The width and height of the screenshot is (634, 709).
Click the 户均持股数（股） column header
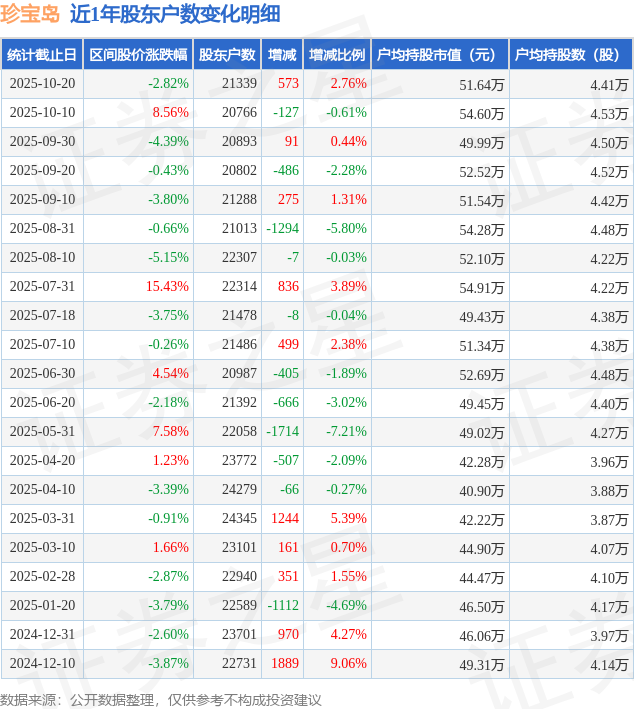(x=571, y=55)
